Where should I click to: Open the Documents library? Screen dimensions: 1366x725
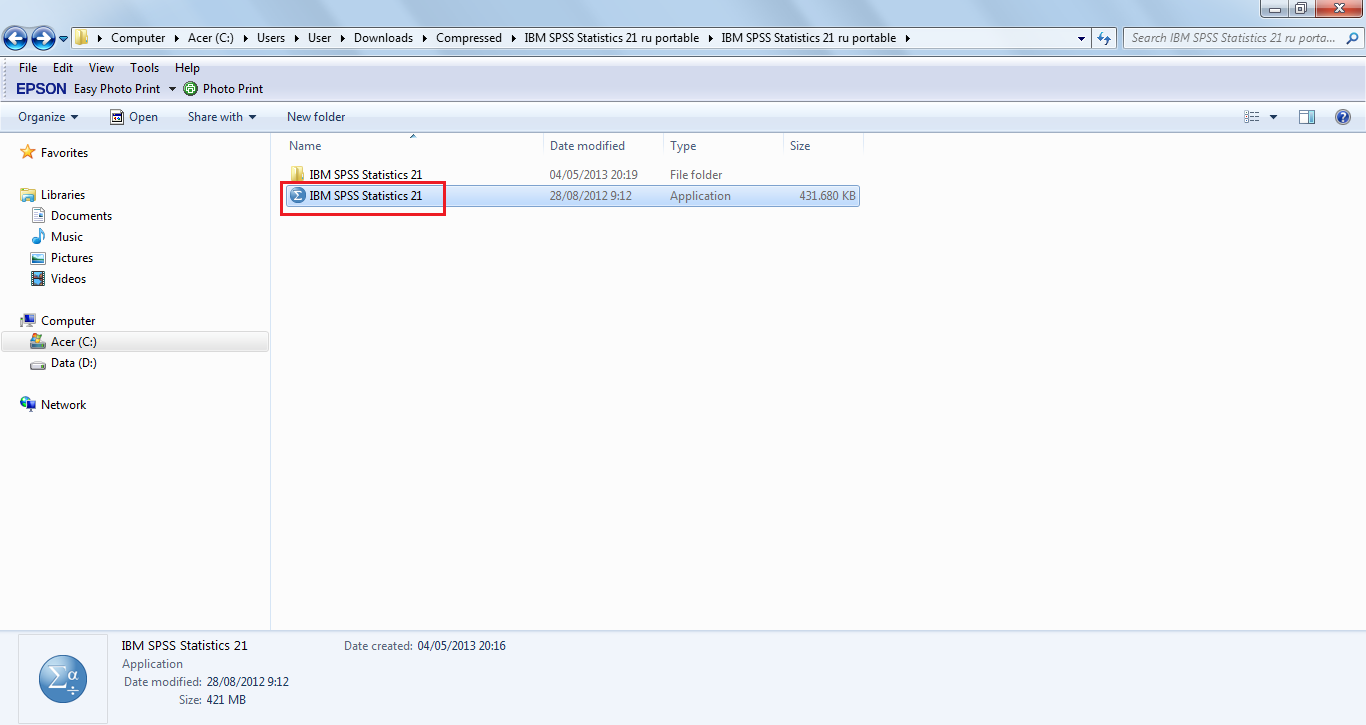coord(81,216)
